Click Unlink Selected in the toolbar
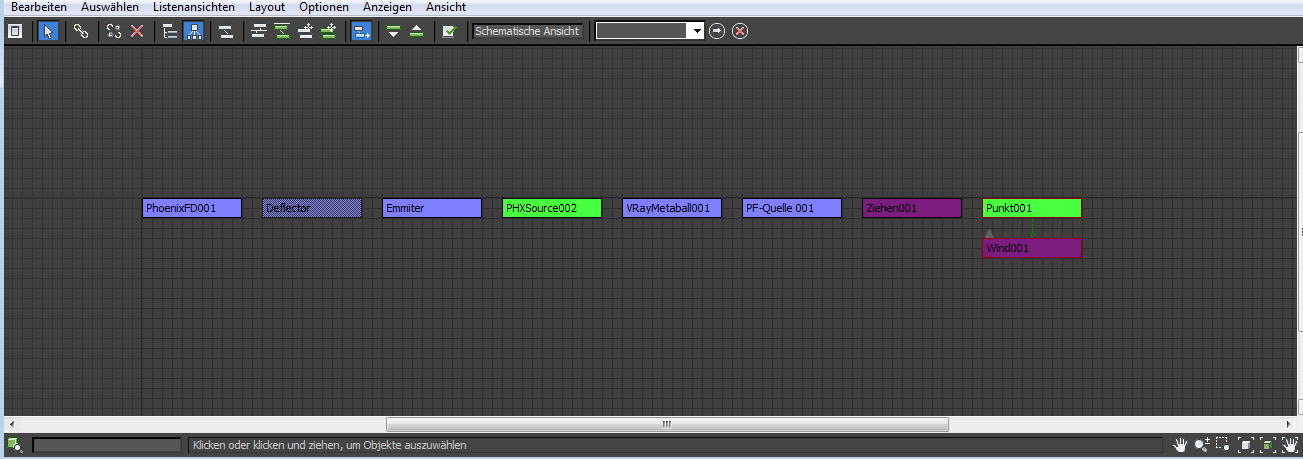 pyautogui.click(x=114, y=31)
